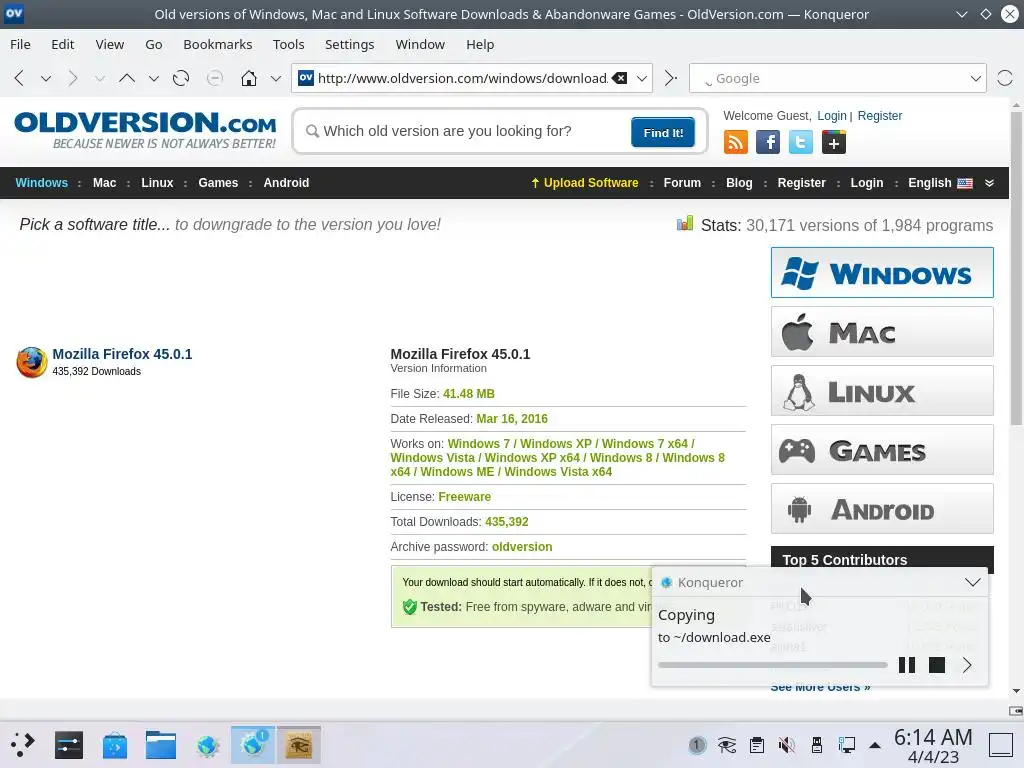Open the Home page icon
The width and height of the screenshot is (1024, 768).
pos(249,78)
